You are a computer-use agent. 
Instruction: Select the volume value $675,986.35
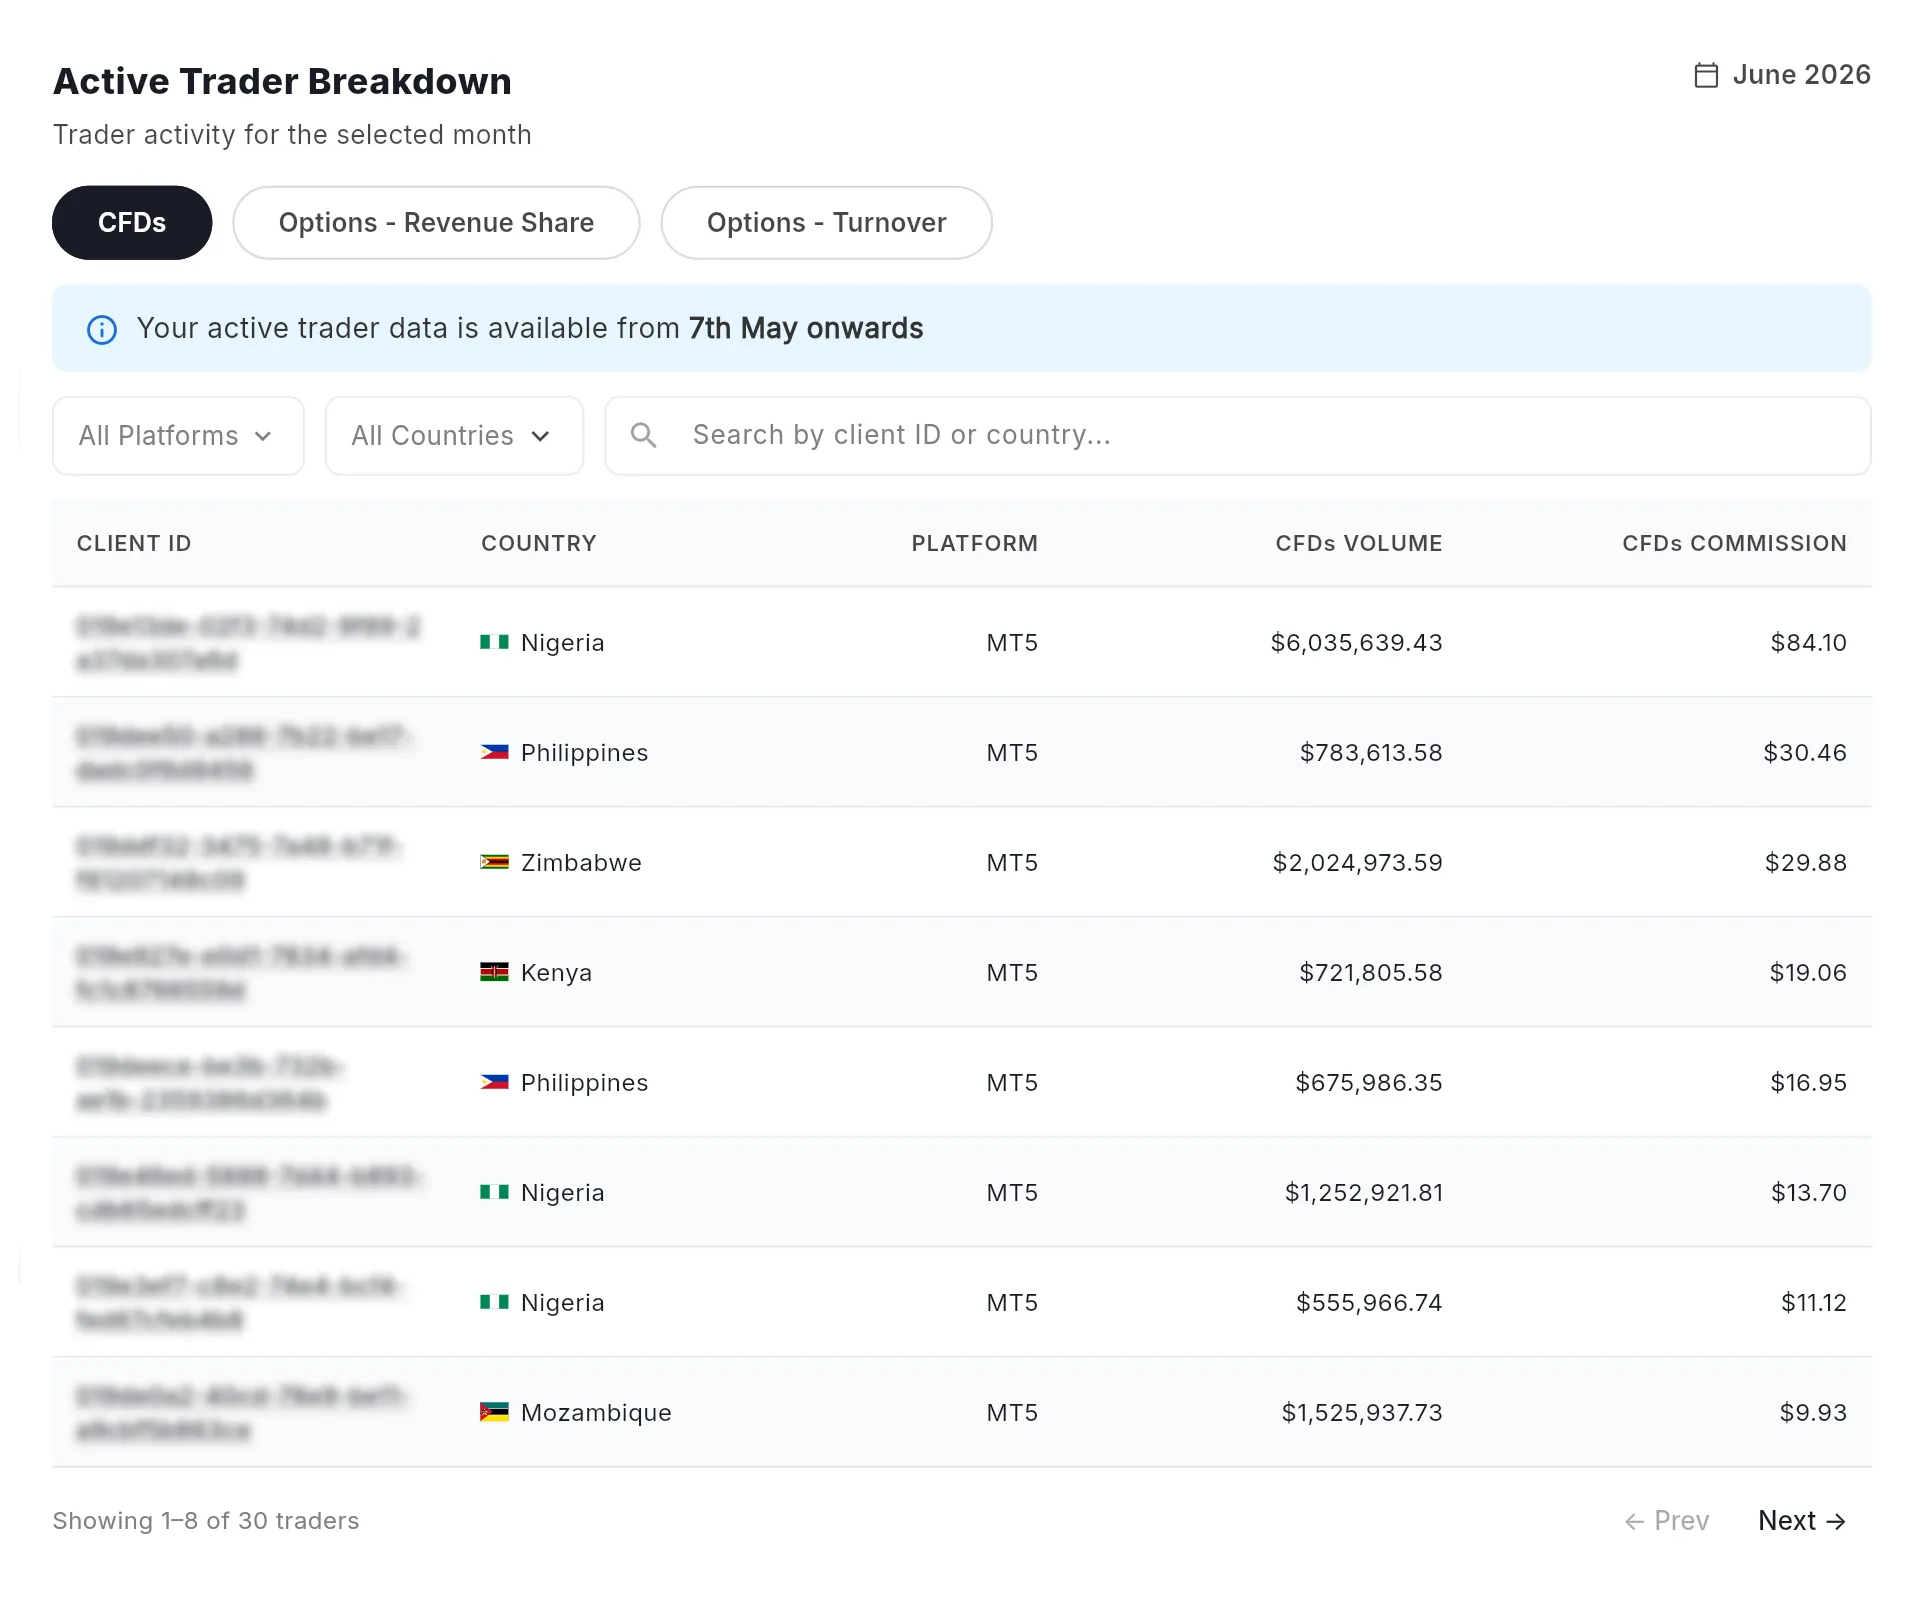pyautogui.click(x=1369, y=1083)
